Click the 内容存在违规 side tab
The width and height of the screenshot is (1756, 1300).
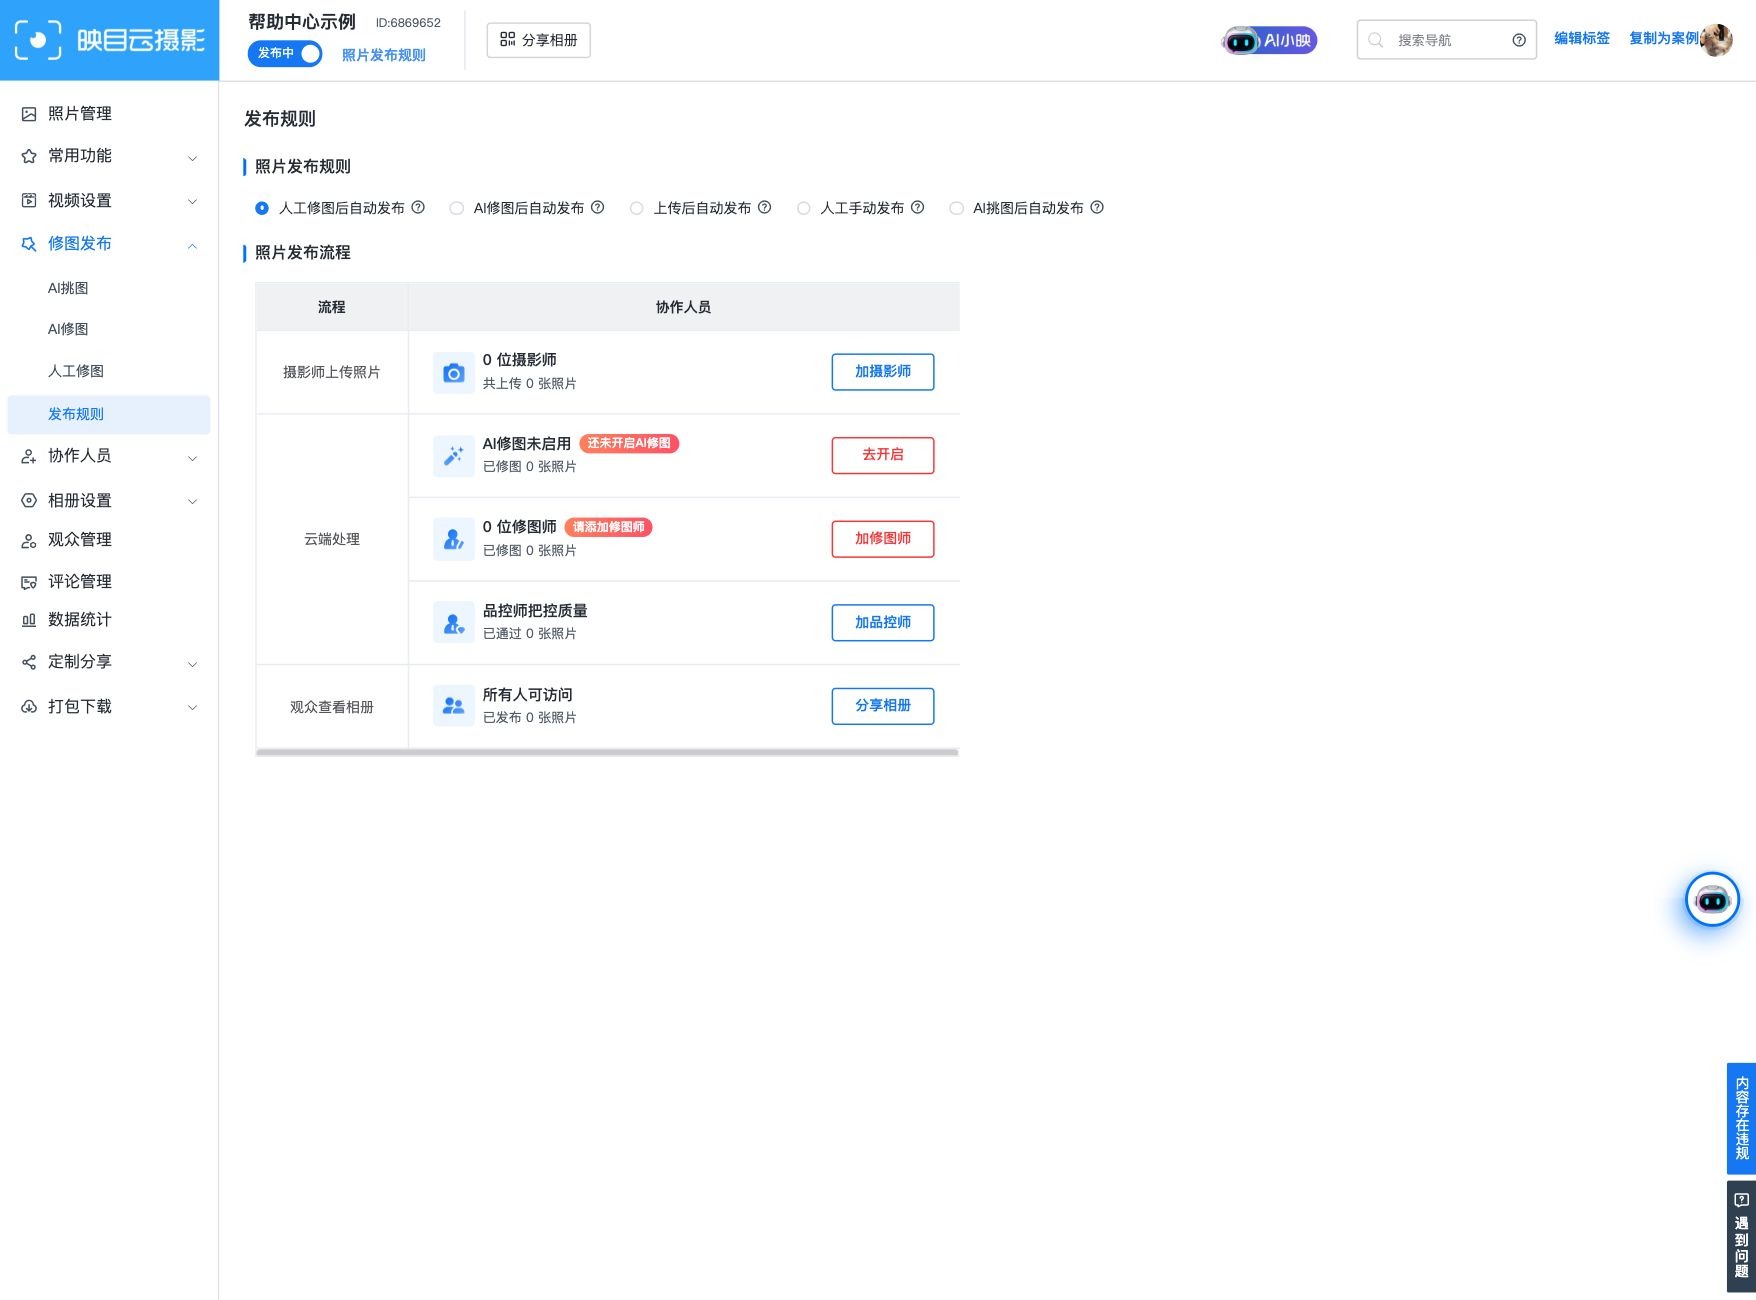point(1741,1118)
